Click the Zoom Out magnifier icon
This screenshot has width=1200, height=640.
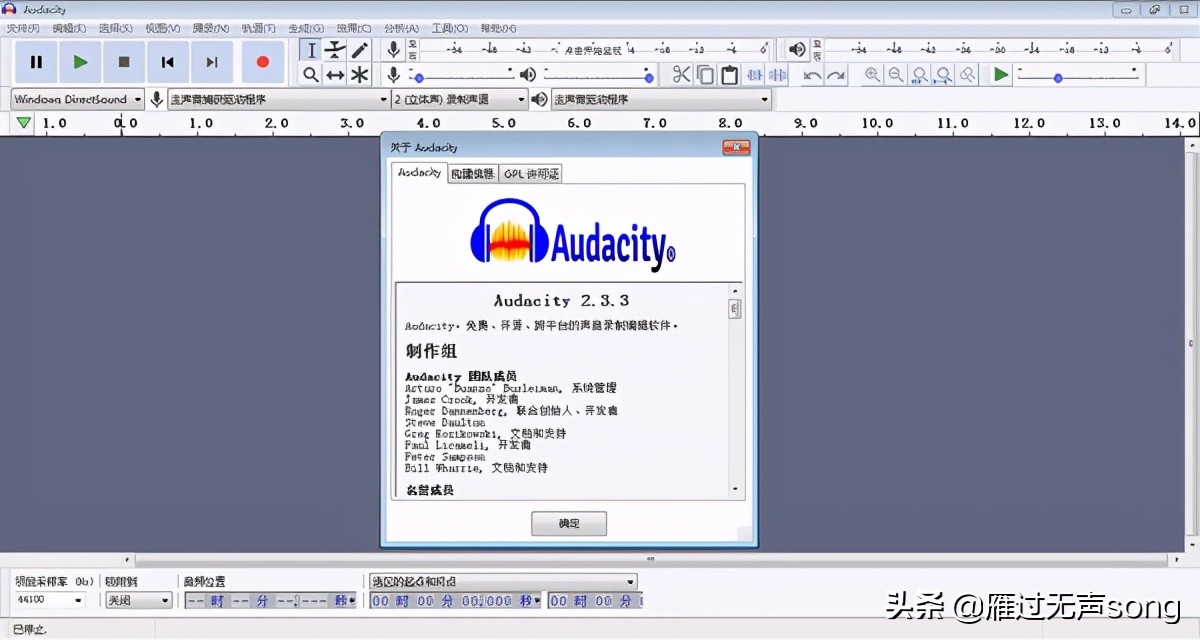click(896, 75)
